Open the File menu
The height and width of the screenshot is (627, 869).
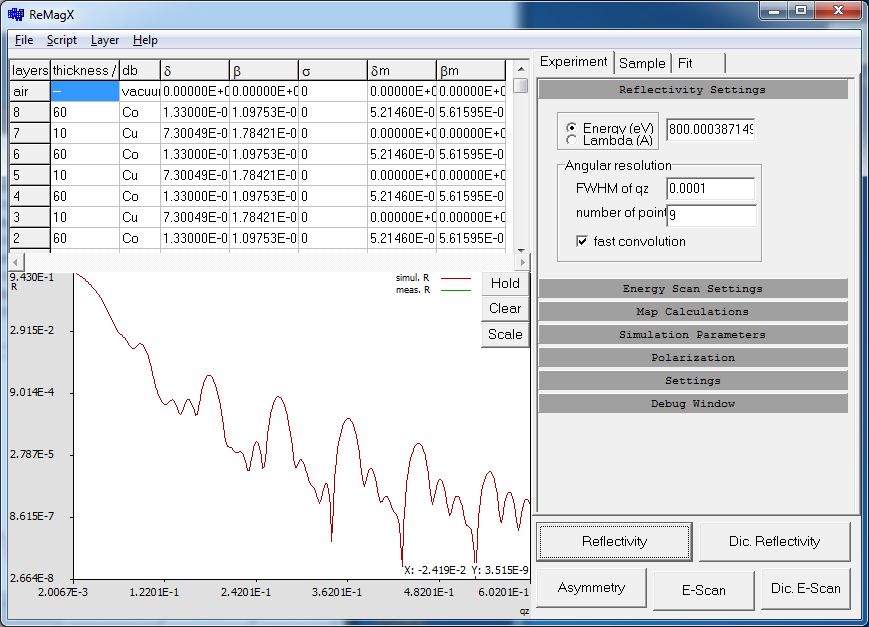pyautogui.click(x=24, y=40)
